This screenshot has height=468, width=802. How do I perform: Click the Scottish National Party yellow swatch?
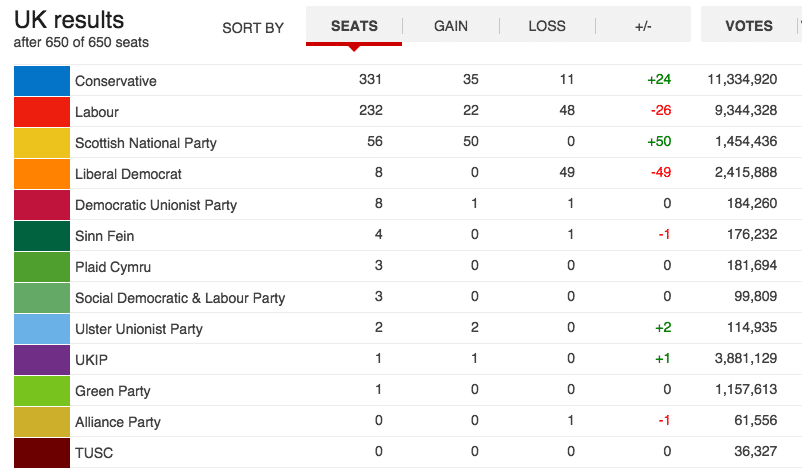point(42,143)
